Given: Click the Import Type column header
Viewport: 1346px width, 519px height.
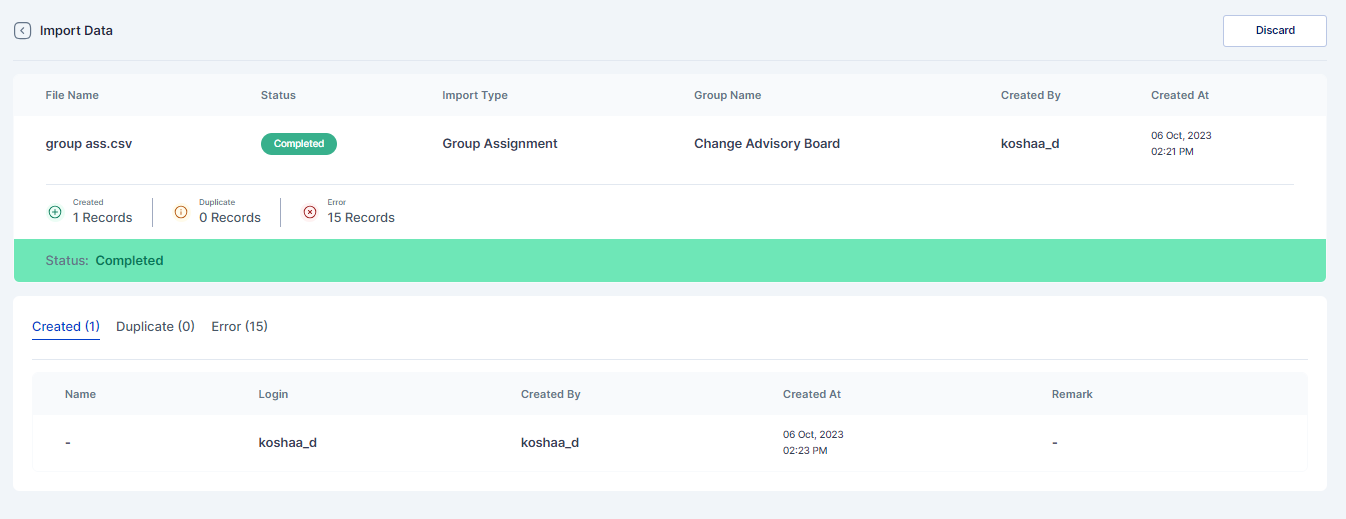Looking at the screenshot, I should 475,96.
